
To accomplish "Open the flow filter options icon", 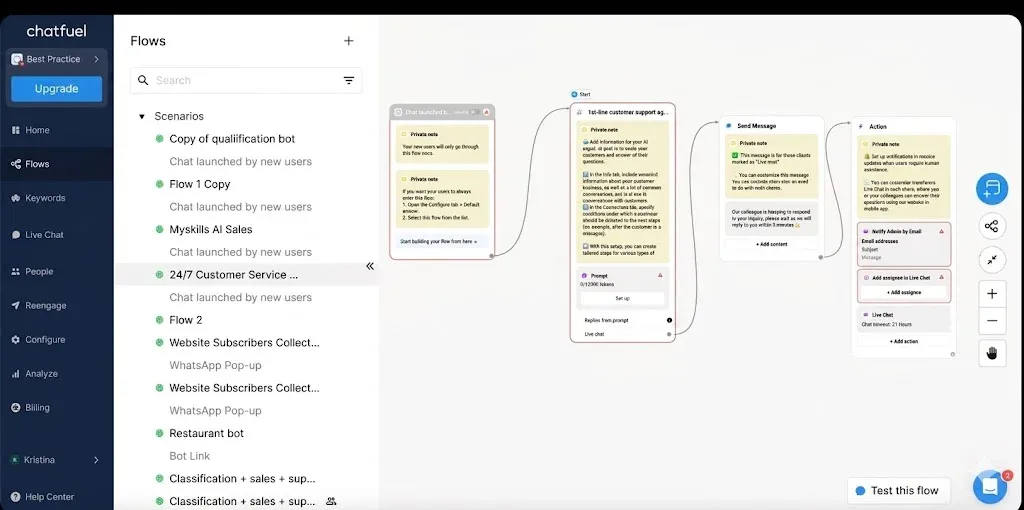I will coord(349,80).
